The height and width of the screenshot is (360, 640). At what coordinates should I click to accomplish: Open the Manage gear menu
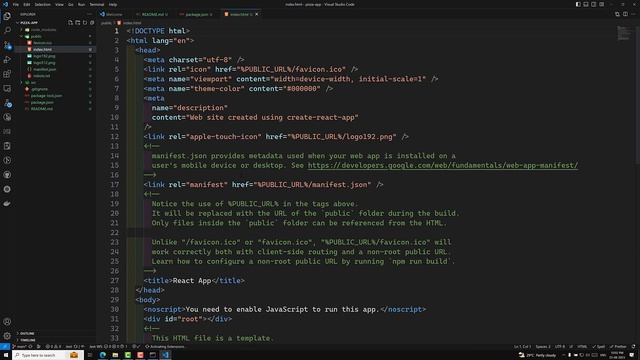(x=7, y=336)
